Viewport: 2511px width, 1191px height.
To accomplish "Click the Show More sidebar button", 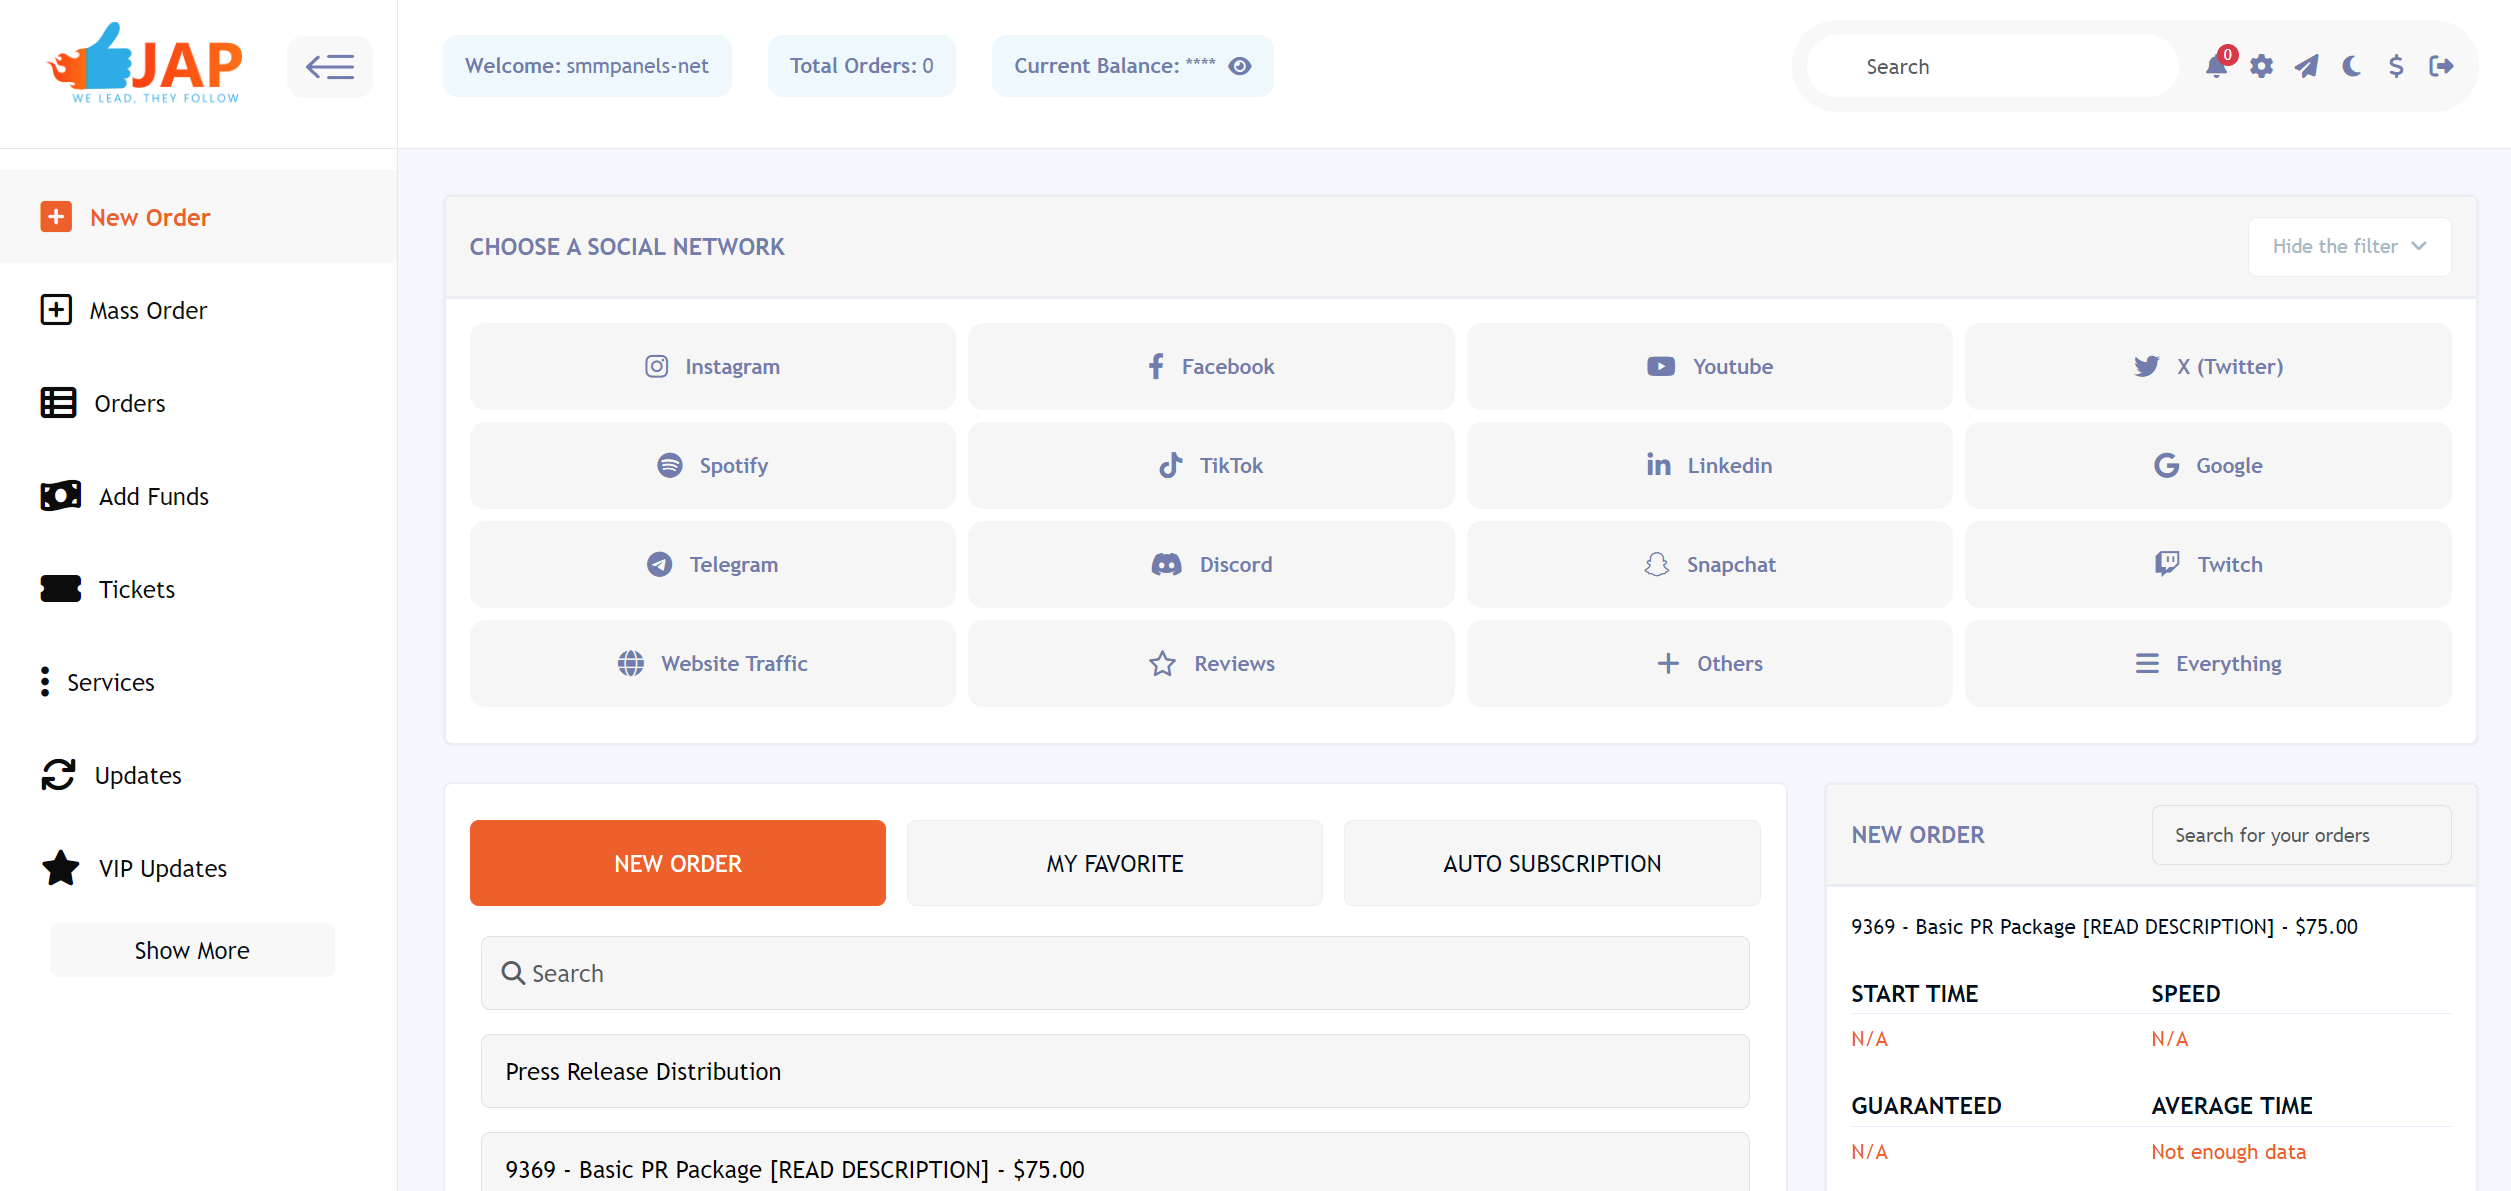I will coord(192,950).
